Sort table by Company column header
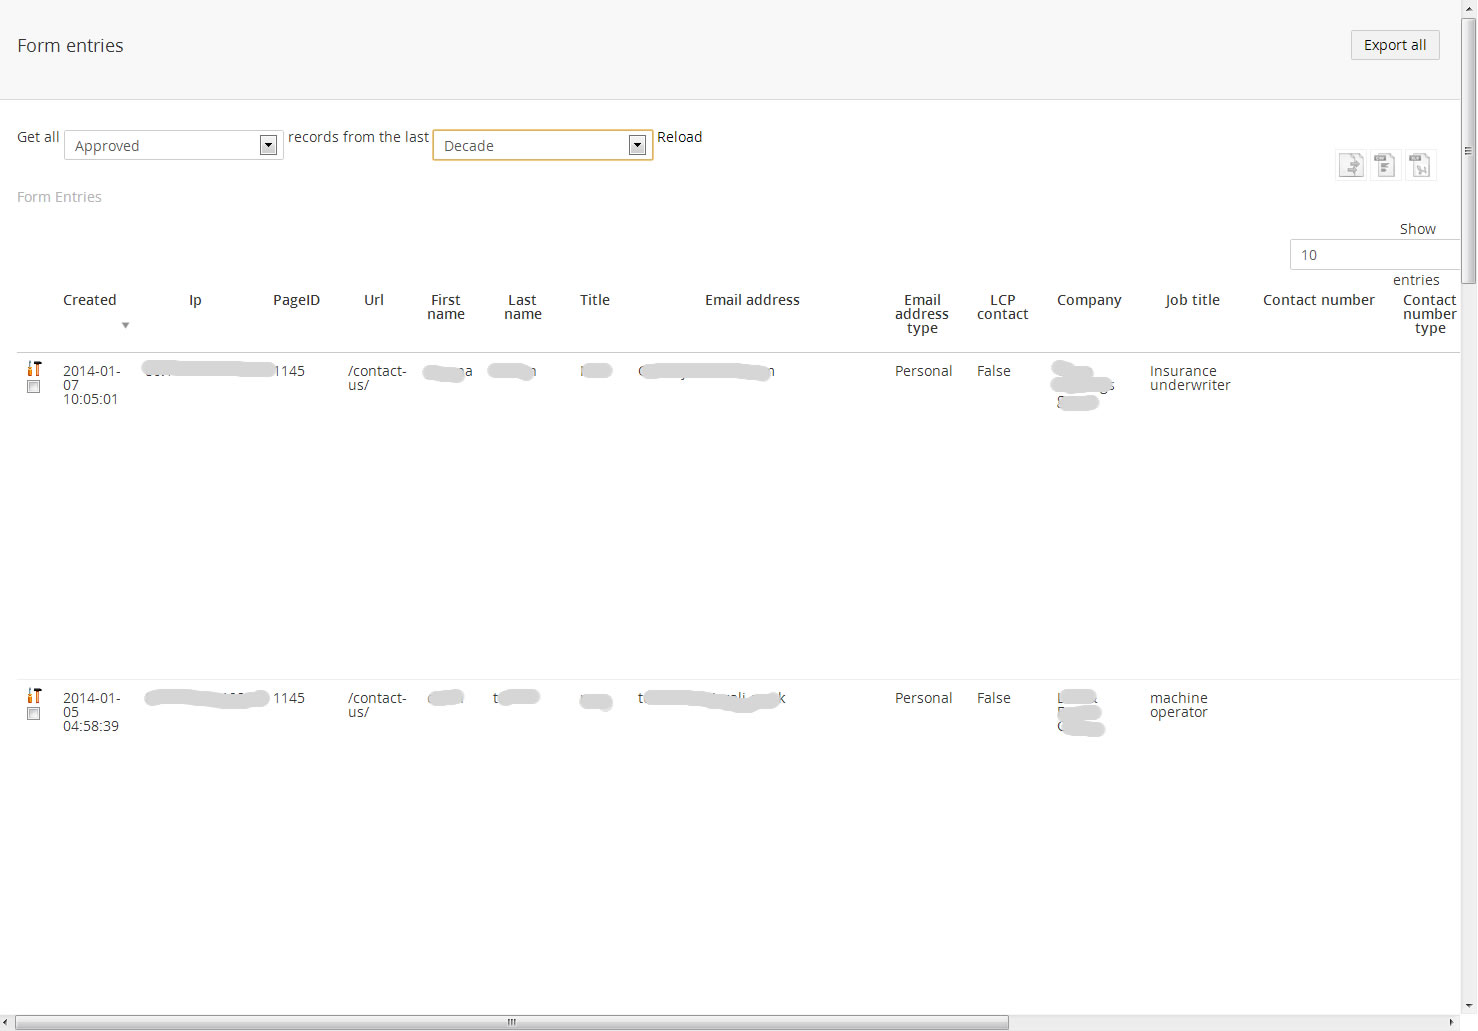 1089,300
